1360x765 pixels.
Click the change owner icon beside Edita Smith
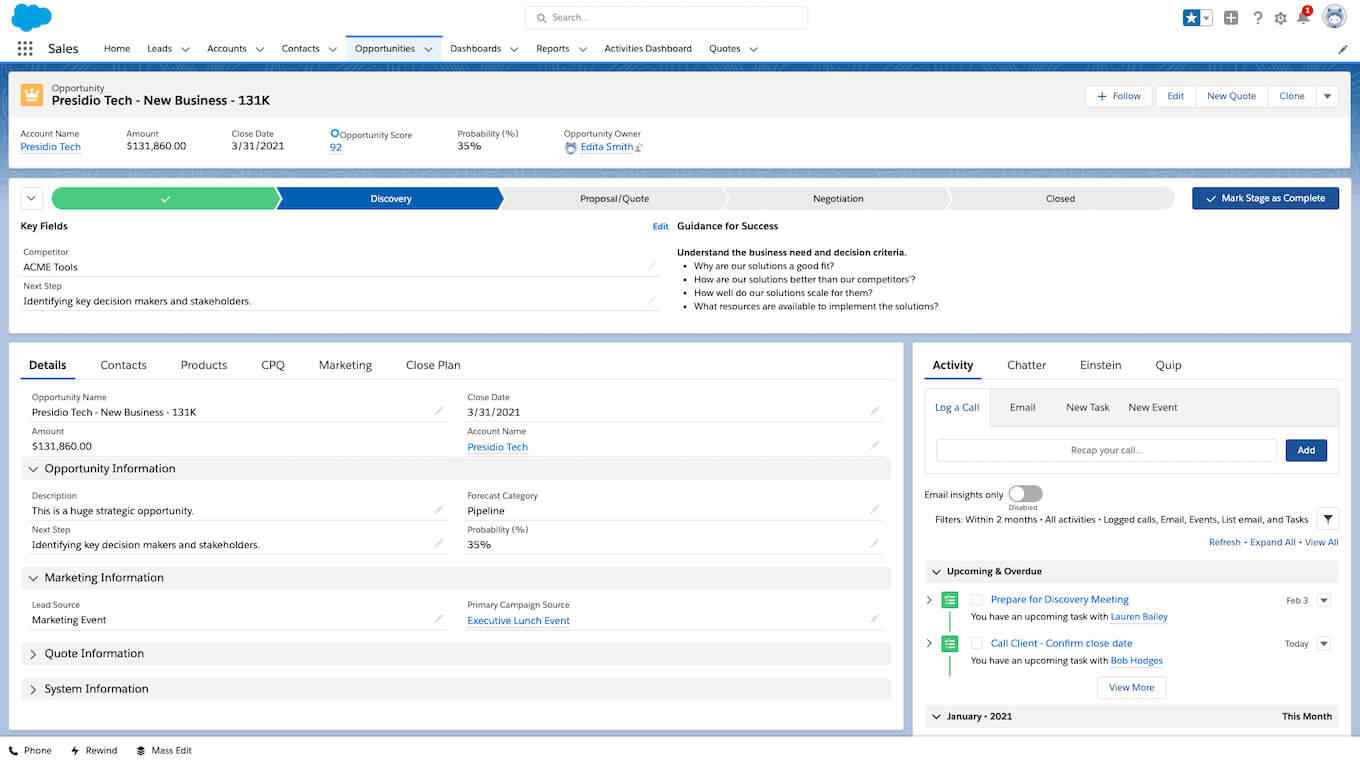pyautogui.click(x=639, y=147)
